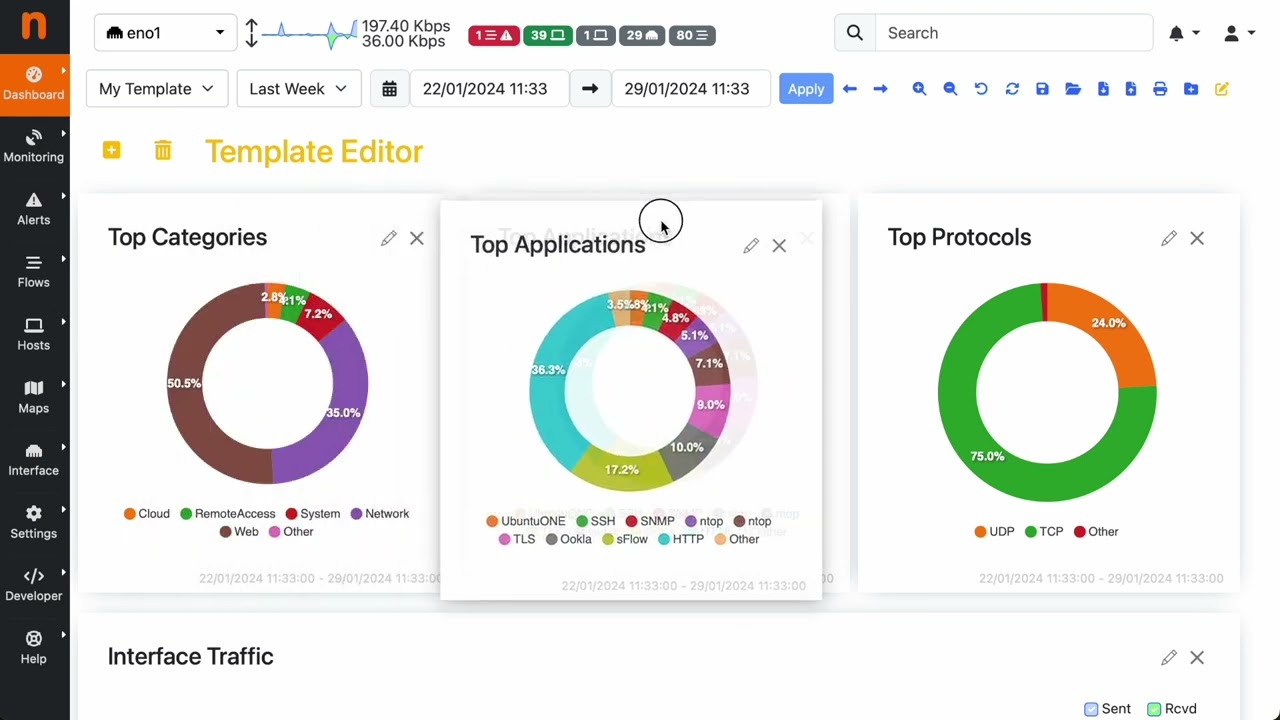1280x720 pixels.
Task: Toggle the Sent legend in Interface Traffic
Action: pyautogui.click(x=1108, y=709)
